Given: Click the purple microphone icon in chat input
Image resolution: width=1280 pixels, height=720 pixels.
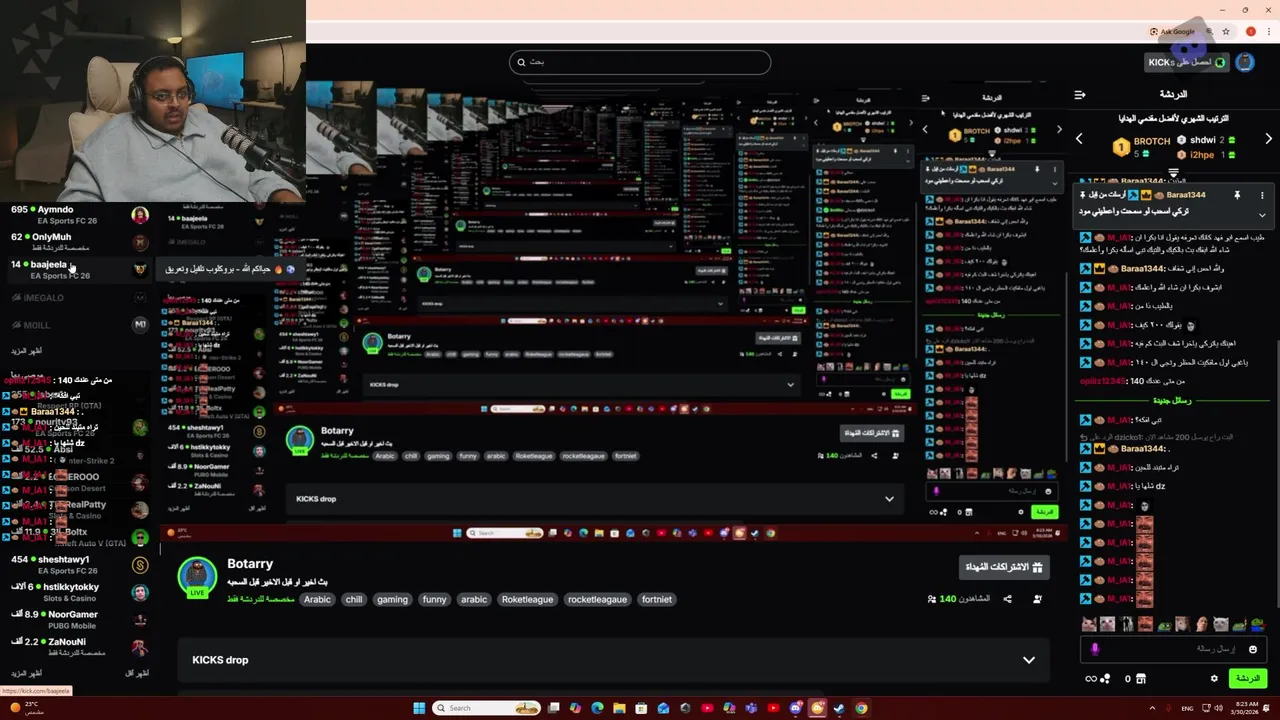Looking at the screenshot, I should (1095, 650).
